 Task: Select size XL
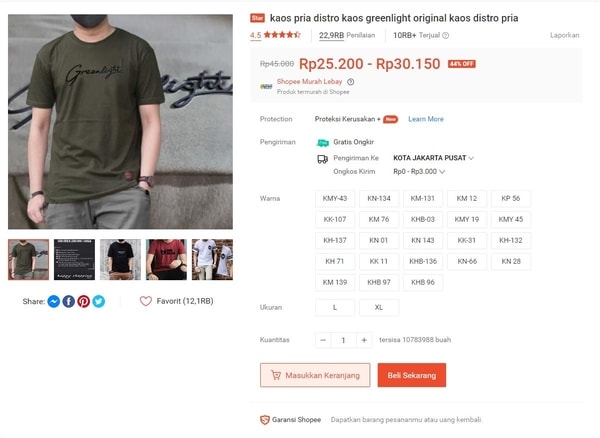379,308
